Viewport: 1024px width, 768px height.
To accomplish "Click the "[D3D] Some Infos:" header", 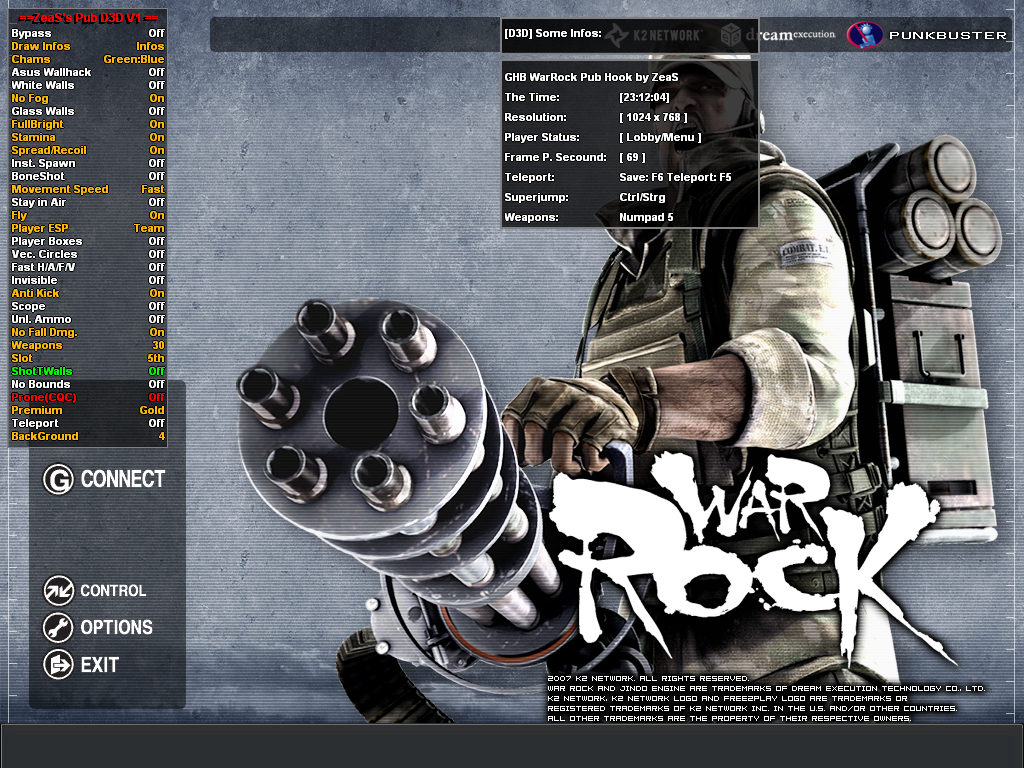I will [552, 33].
